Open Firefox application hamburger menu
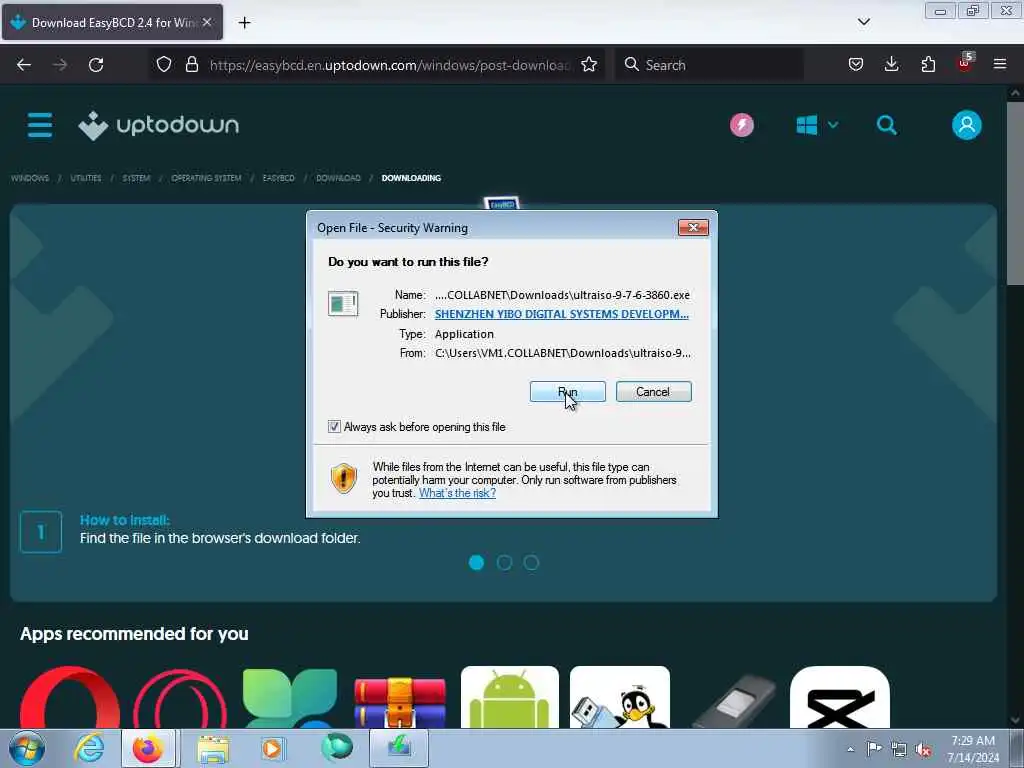The width and height of the screenshot is (1024, 768). click(x=1000, y=65)
